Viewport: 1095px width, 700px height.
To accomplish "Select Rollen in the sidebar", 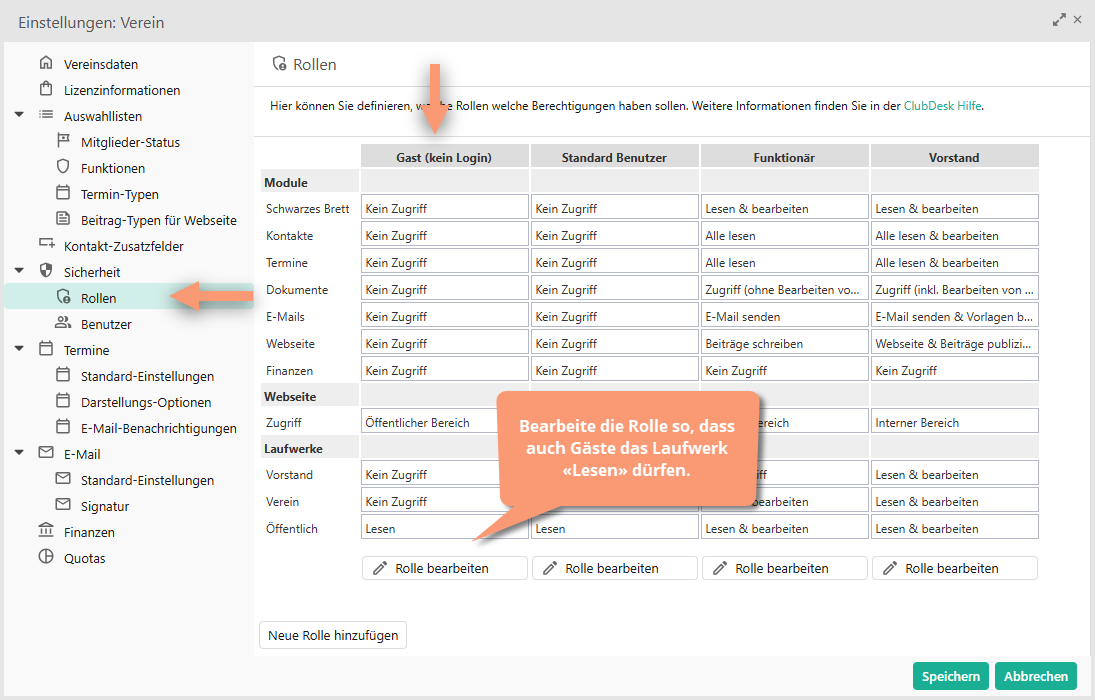I will click(128, 298).
